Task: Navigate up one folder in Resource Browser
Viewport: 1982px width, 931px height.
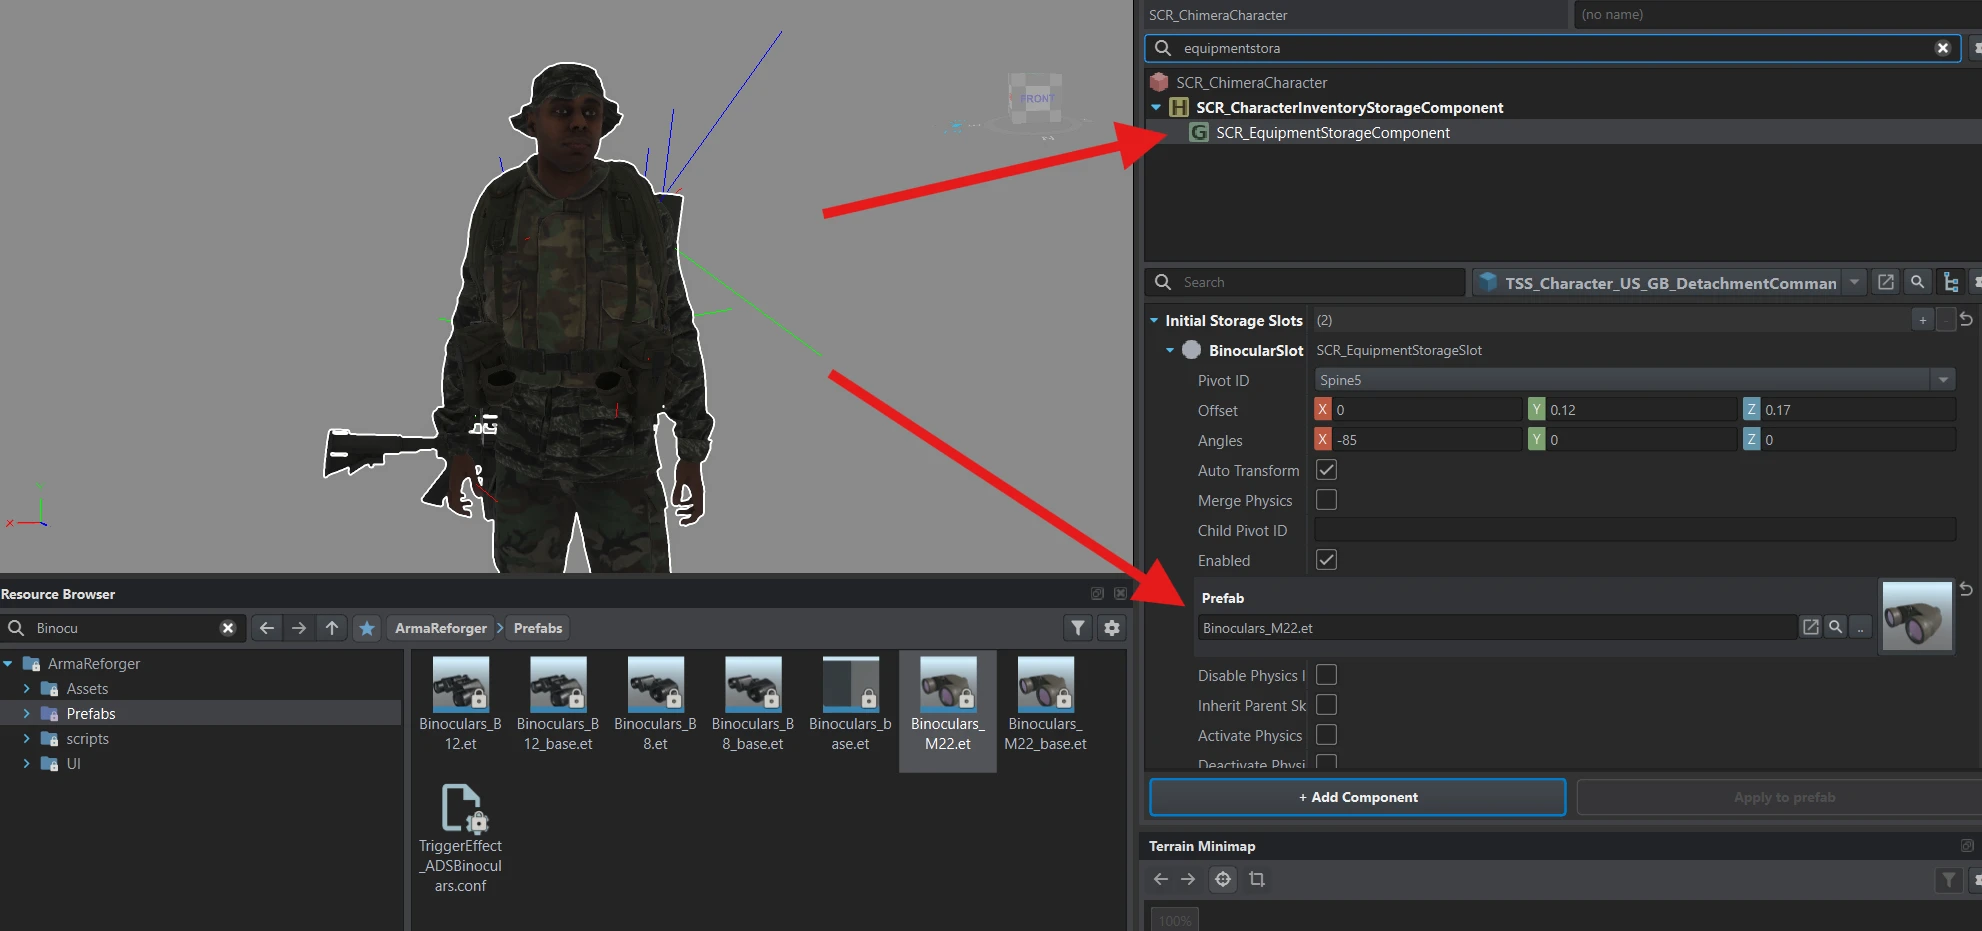Action: (x=332, y=628)
